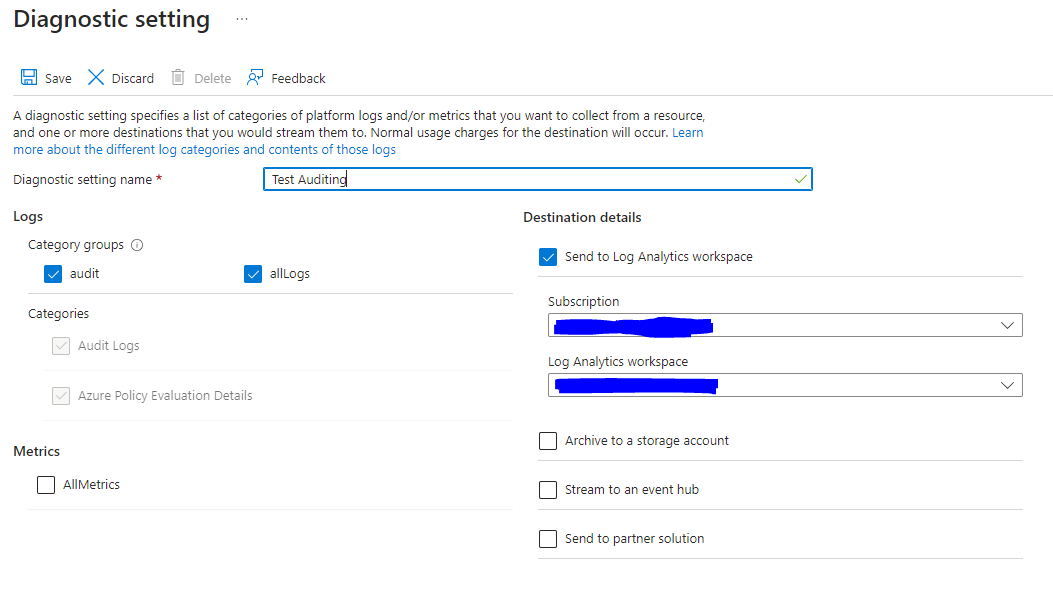Disable Send to Log Analytics workspace
This screenshot has height=589, width=1053.
tap(548, 257)
